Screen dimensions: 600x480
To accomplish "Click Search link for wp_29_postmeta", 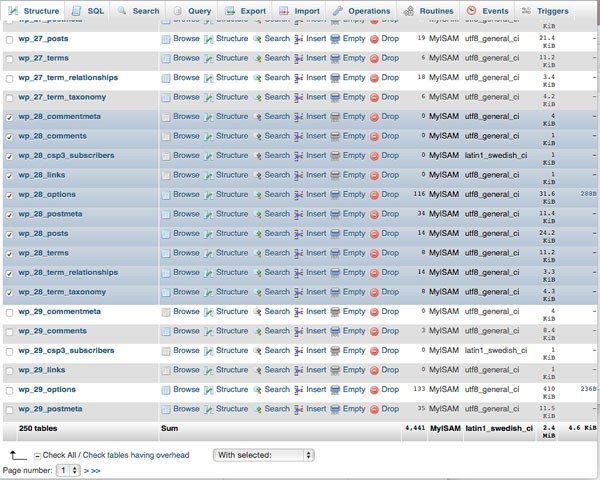I will 277,409.
